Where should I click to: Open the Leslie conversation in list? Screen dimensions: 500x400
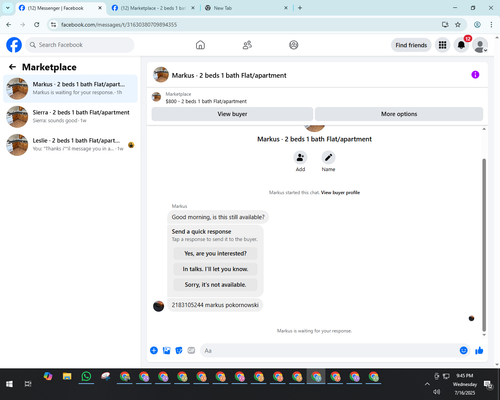click(70, 145)
